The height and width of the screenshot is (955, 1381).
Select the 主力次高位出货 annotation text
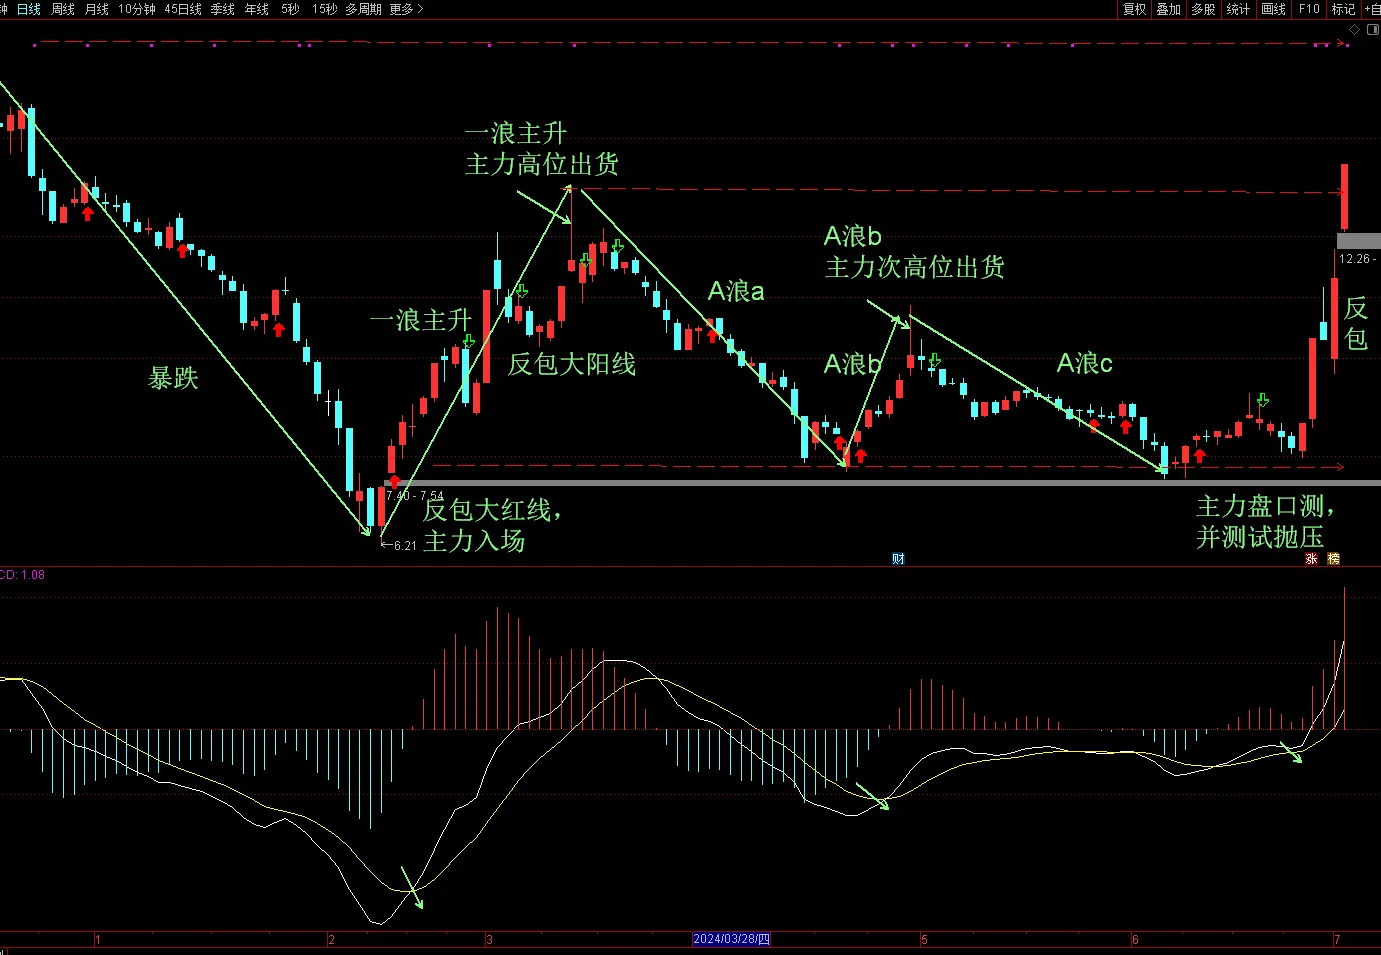coord(914,267)
